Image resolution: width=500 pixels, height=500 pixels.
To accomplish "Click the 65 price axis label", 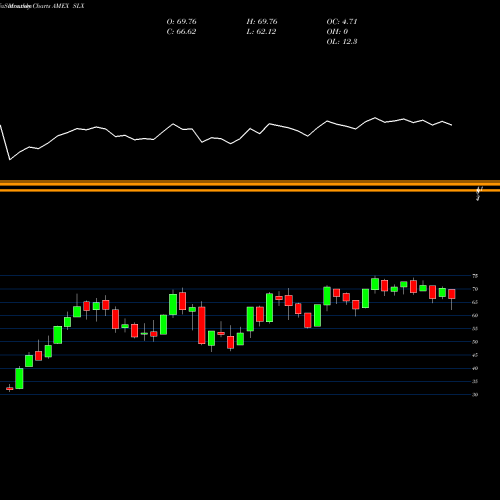I will click(x=475, y=302).
